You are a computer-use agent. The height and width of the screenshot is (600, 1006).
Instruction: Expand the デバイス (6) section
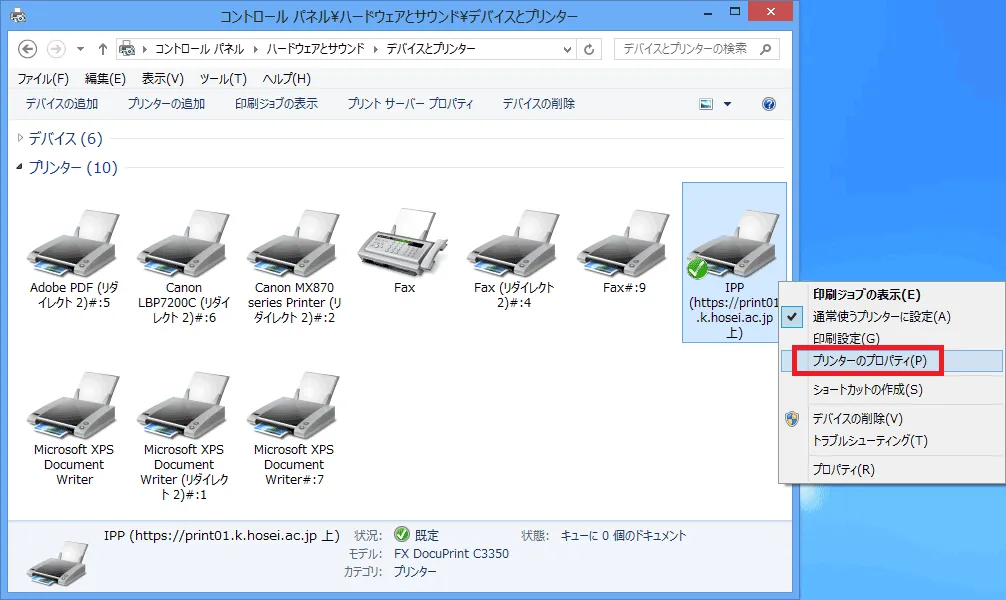(20, 139)
